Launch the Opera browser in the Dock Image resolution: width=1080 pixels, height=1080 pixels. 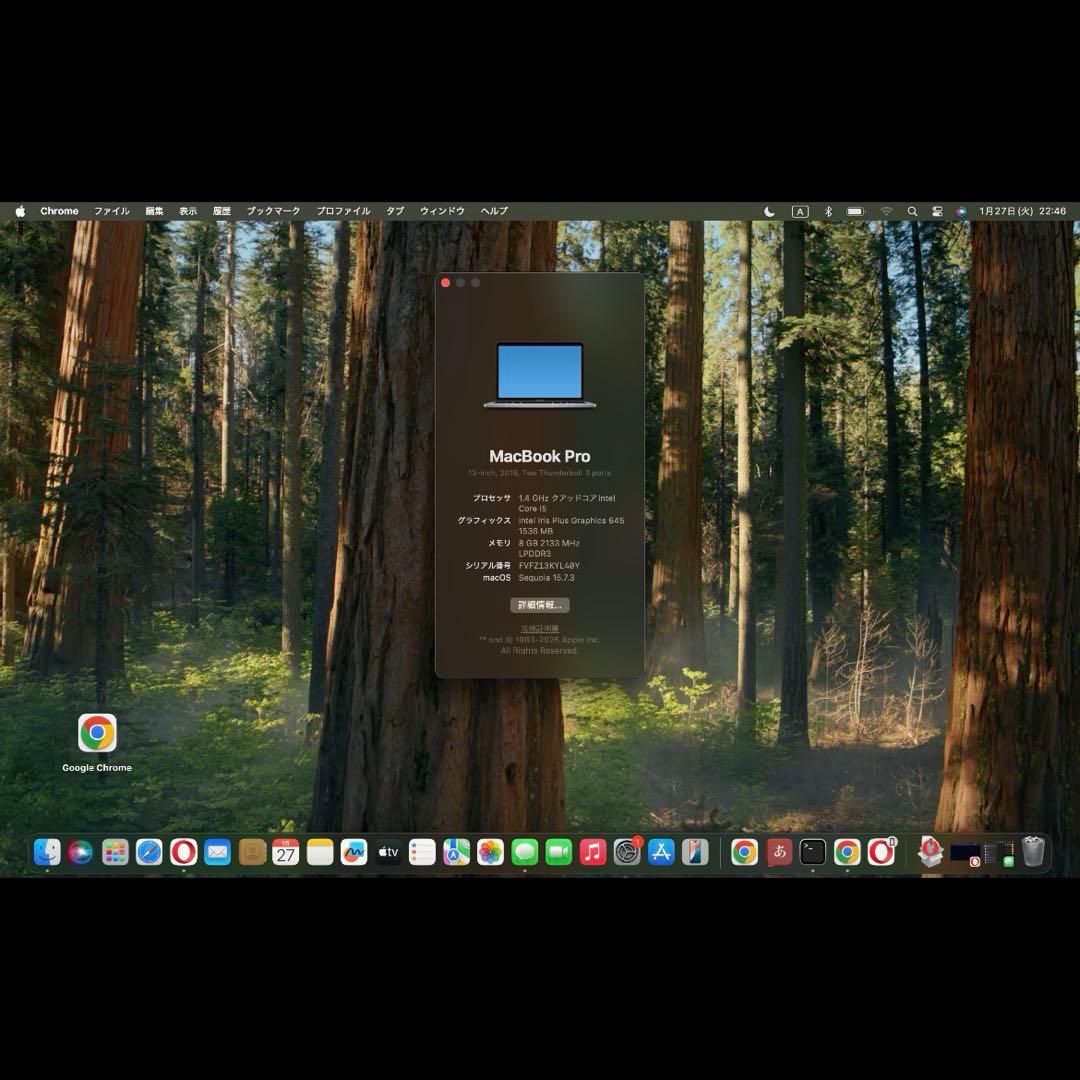tap(182, 852)
